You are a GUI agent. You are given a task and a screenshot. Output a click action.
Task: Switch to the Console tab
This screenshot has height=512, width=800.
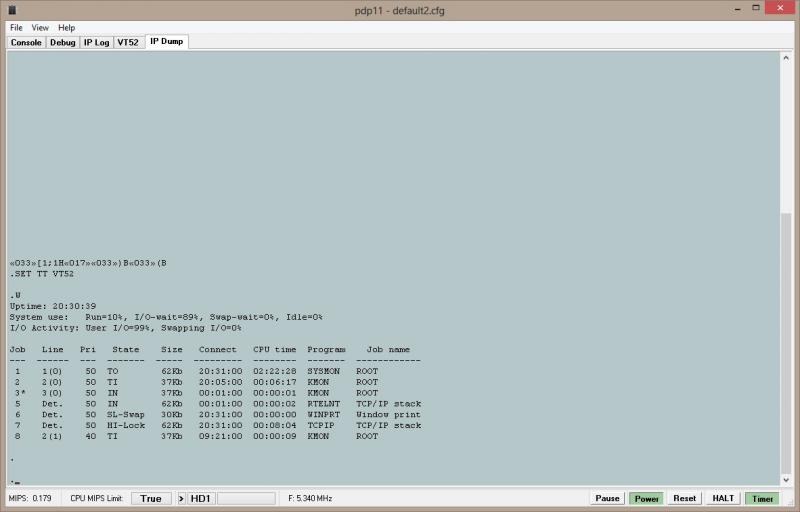click(26, 42)
